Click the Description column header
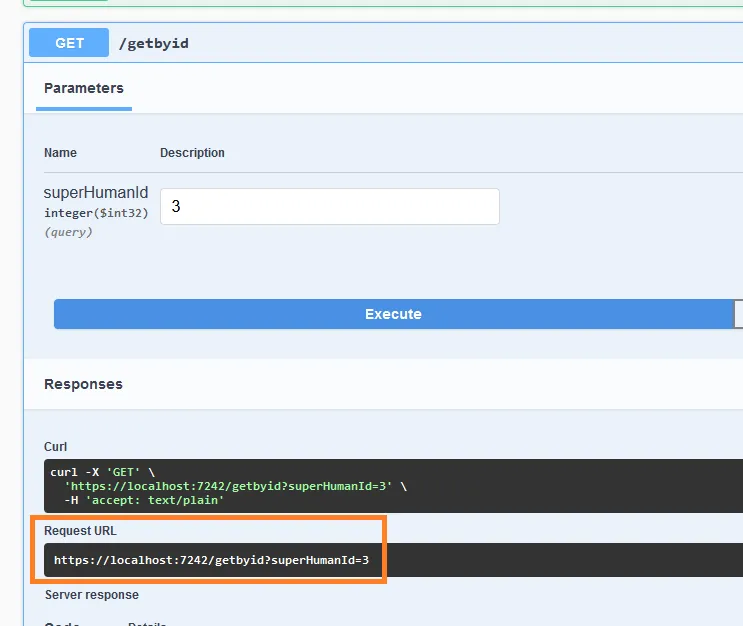This screenshot has height=626, width=743. 192,153
